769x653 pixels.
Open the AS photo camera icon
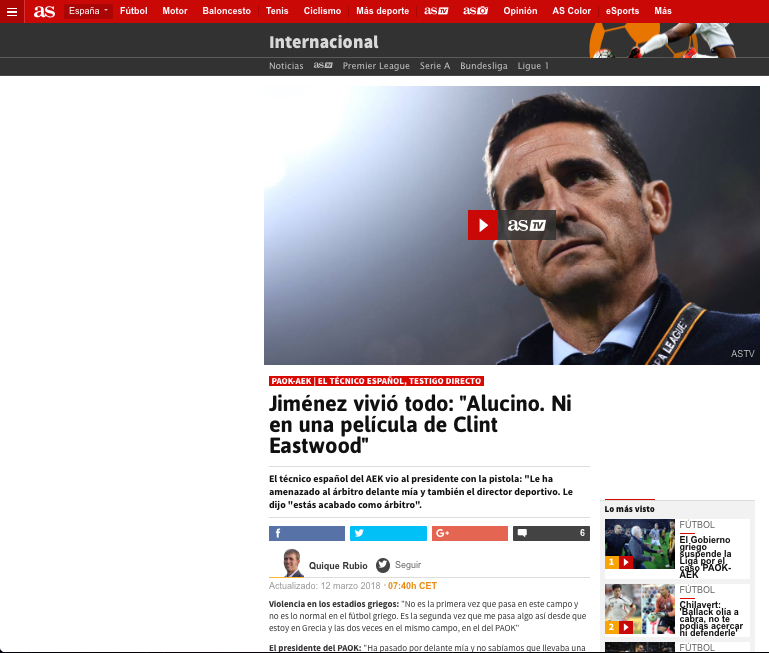(475, 11)
